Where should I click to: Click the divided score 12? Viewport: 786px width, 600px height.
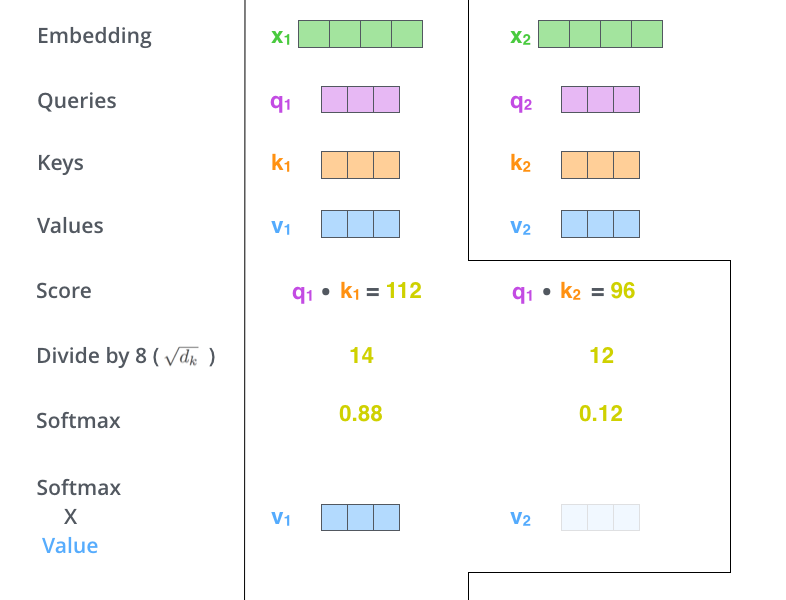pos(602,355)
